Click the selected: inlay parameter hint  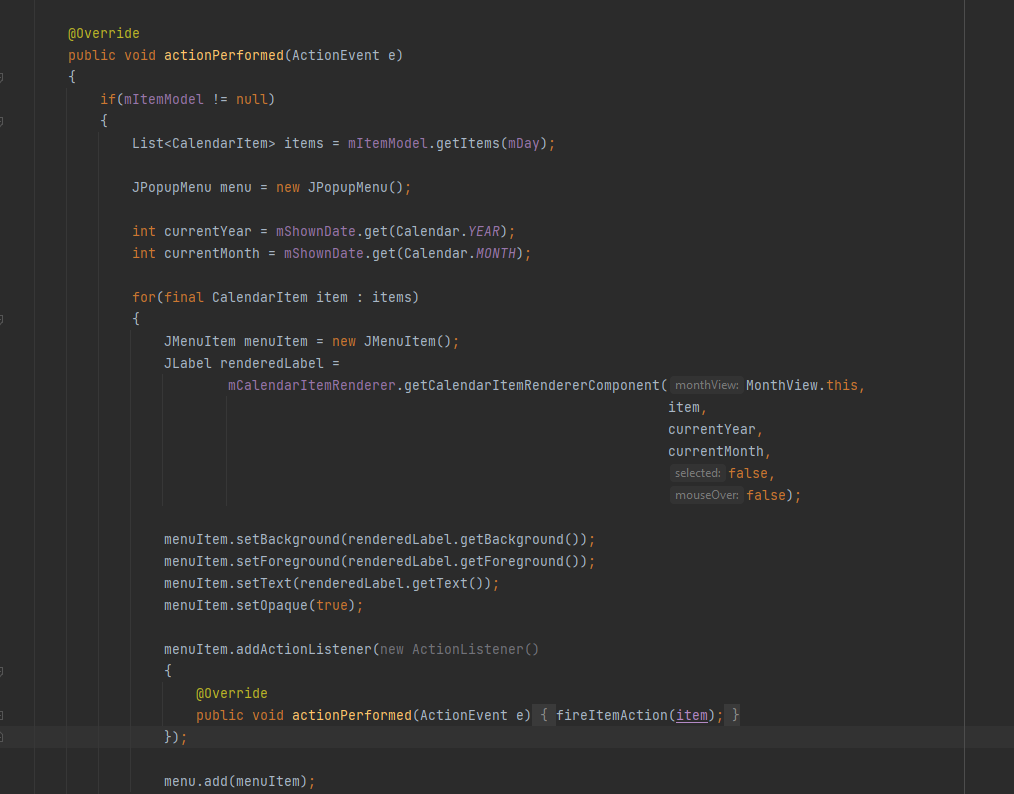point(697,472)
